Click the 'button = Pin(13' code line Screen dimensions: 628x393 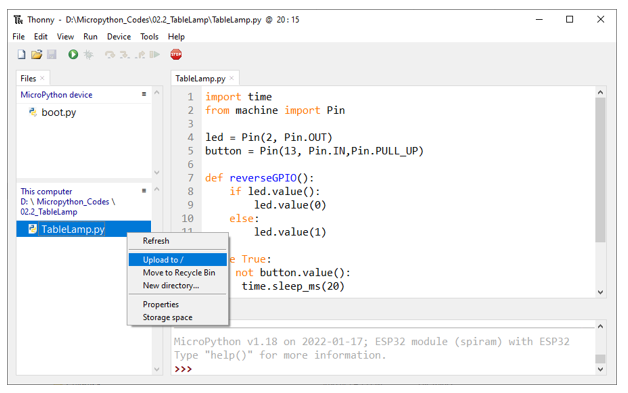(x=314, y=151)
